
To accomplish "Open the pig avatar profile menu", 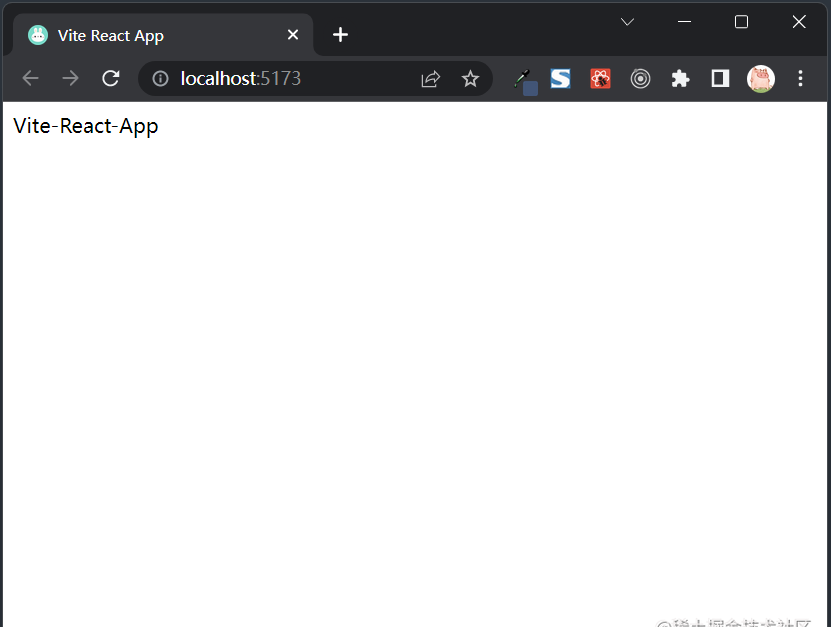I will (761, 78).
